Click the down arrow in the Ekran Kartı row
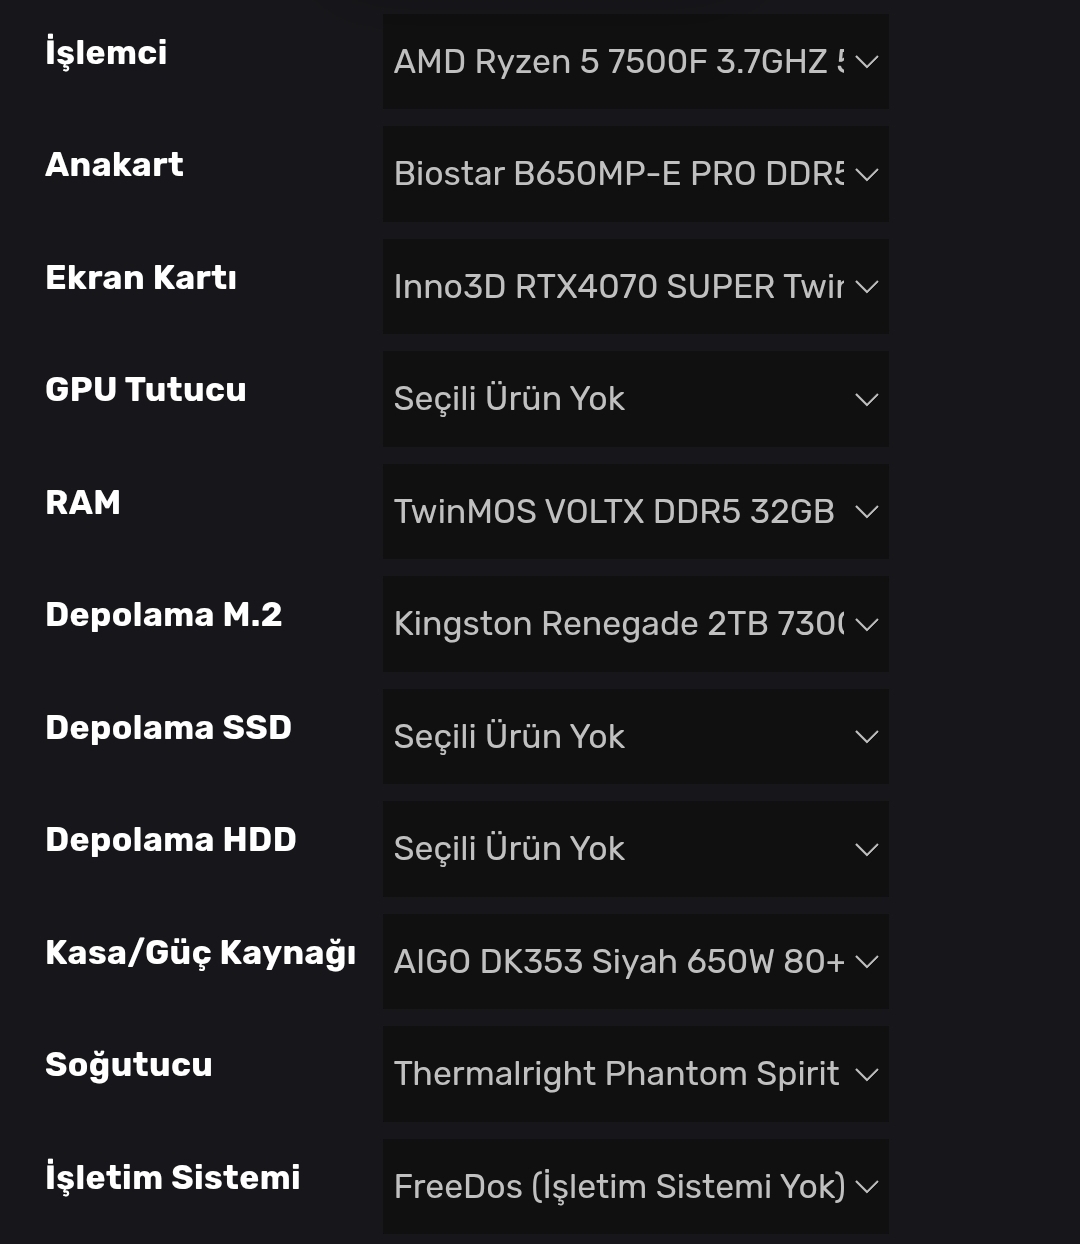1080x1244 pixels. [867, 287]
